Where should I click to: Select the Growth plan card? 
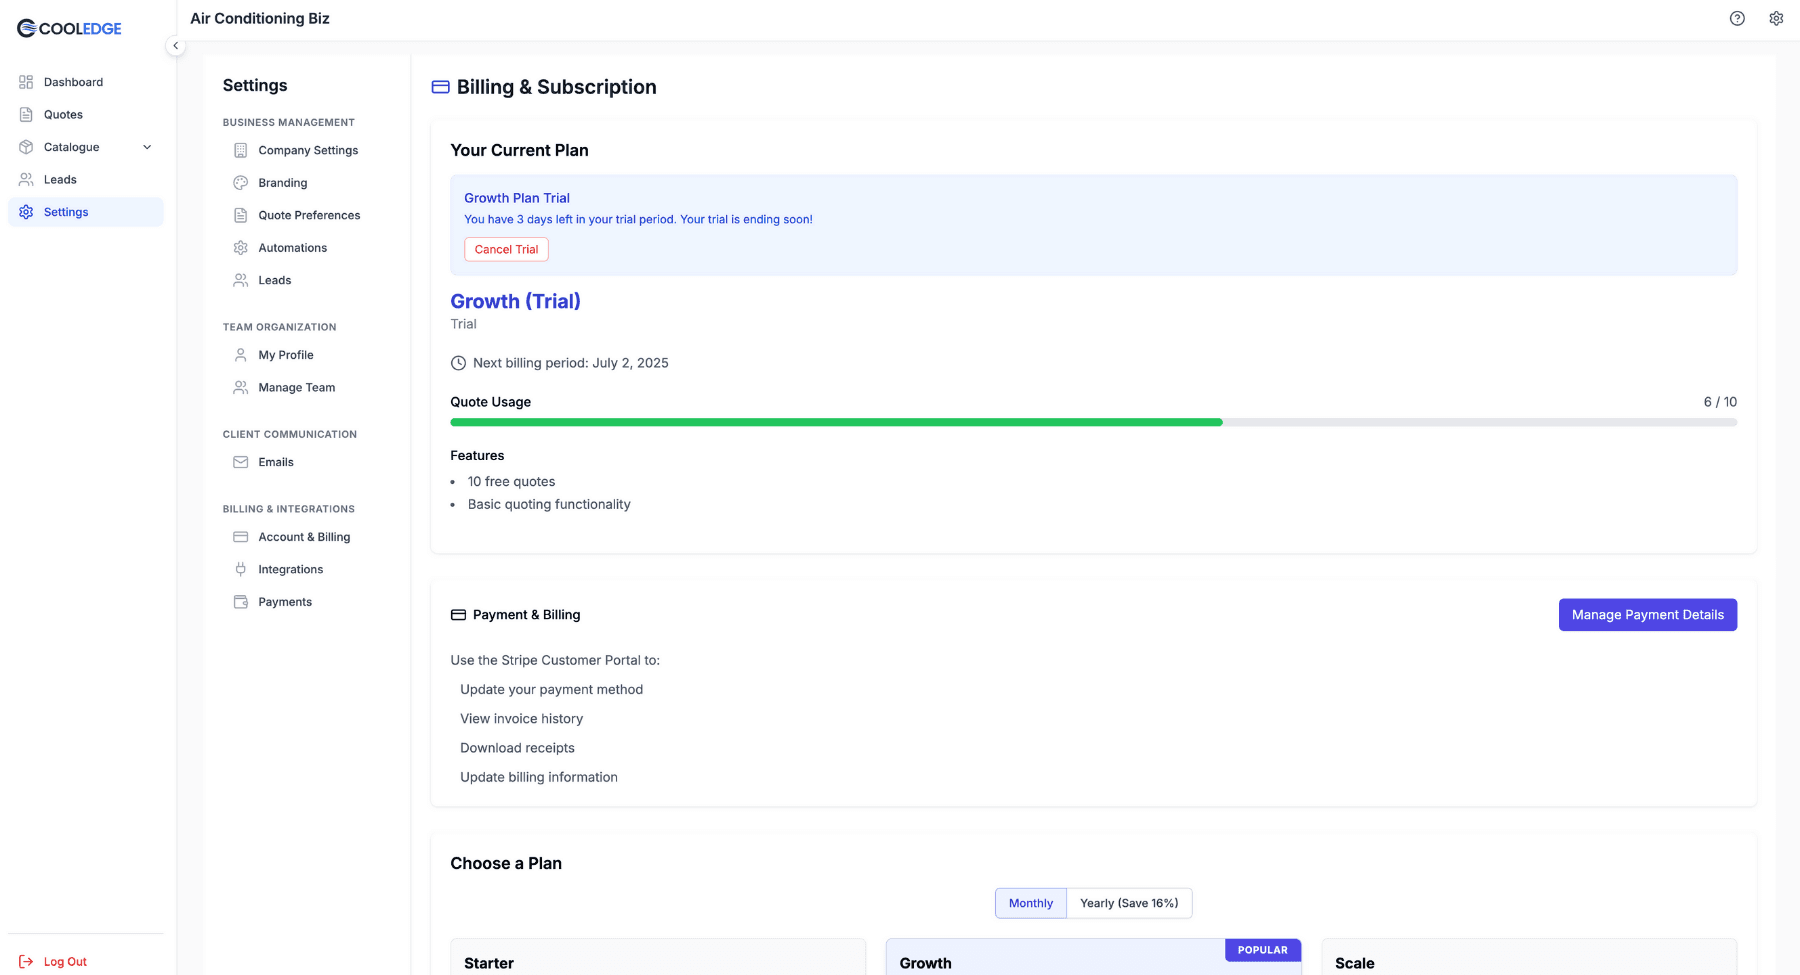(1093, 958)
